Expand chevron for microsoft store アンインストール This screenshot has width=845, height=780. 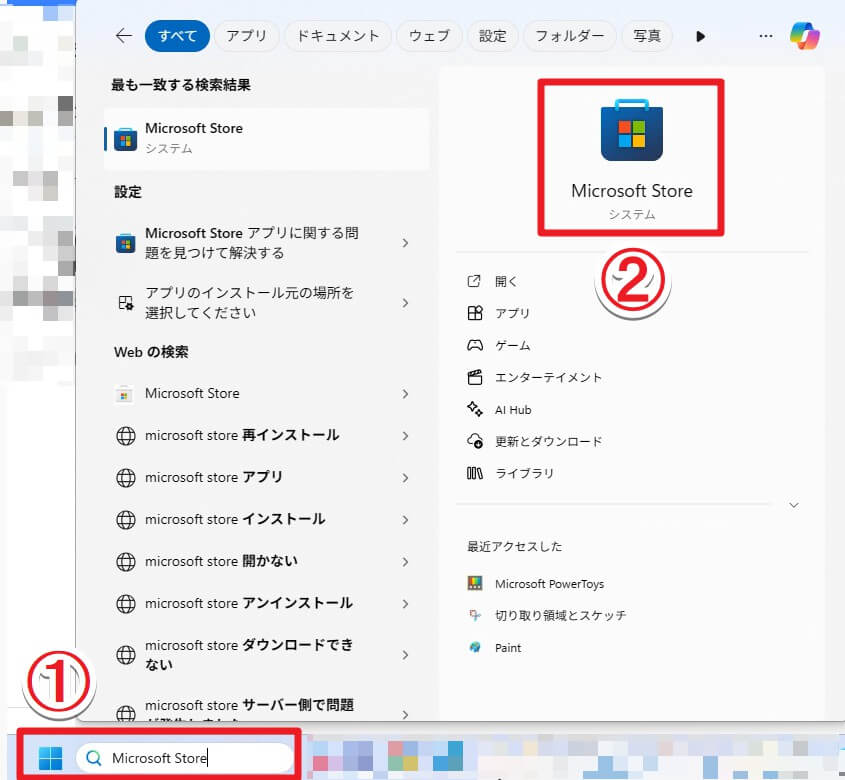coord(405,604)
